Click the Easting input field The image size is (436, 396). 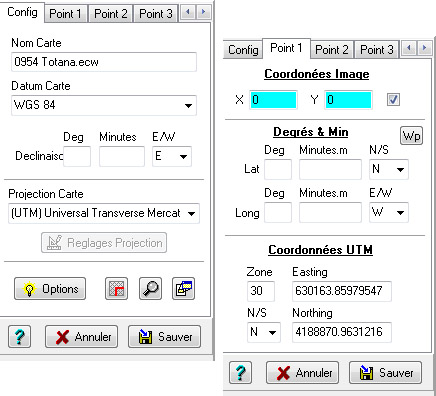coord(342,291)
